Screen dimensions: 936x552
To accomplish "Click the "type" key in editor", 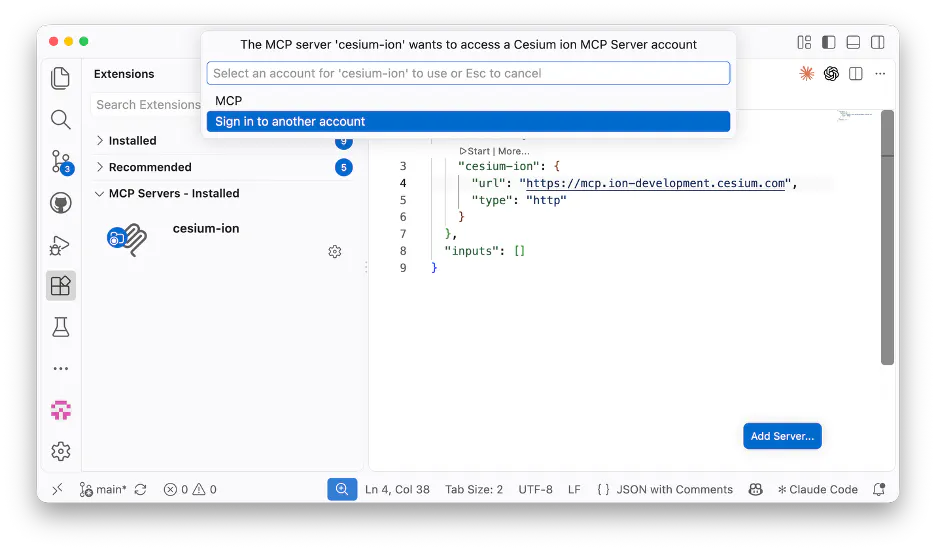I will coord(492,201).
